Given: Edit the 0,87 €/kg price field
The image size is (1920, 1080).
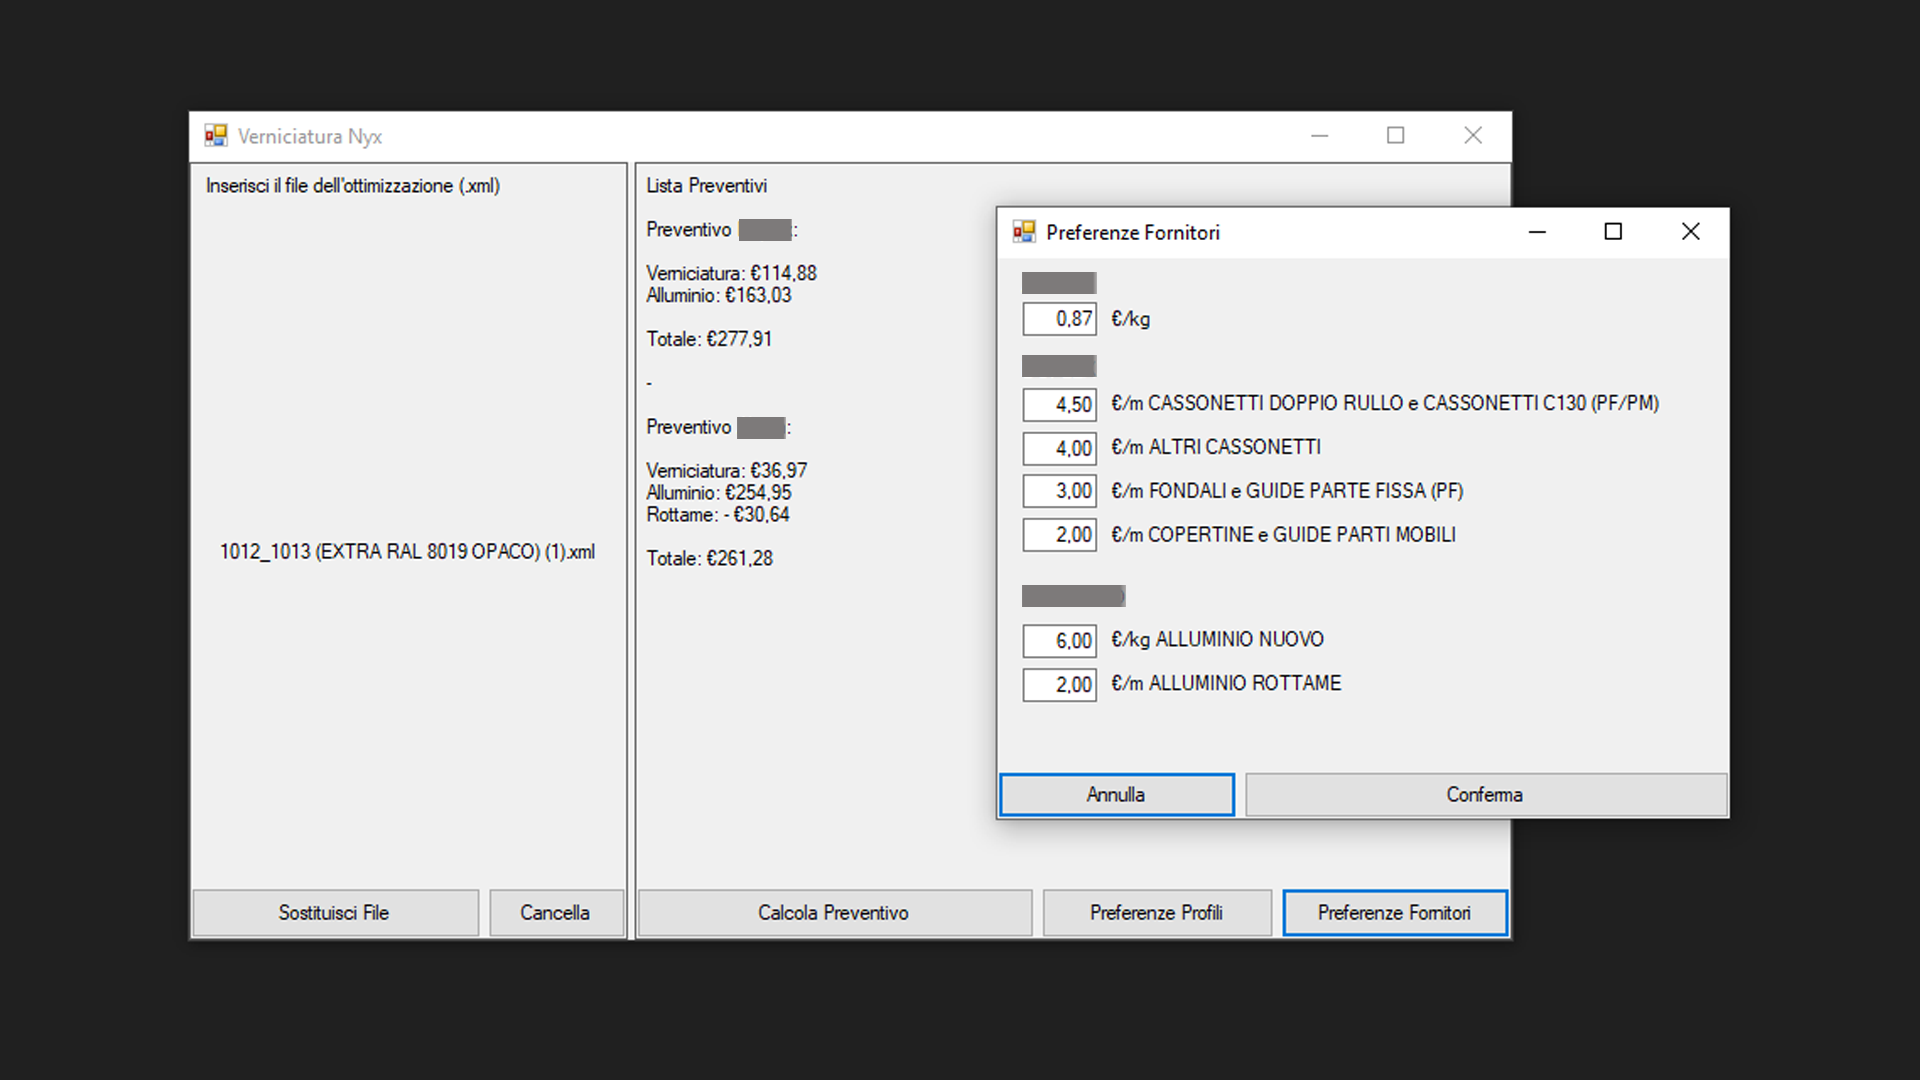Looking at the screenshot, I should point(1060,319).
